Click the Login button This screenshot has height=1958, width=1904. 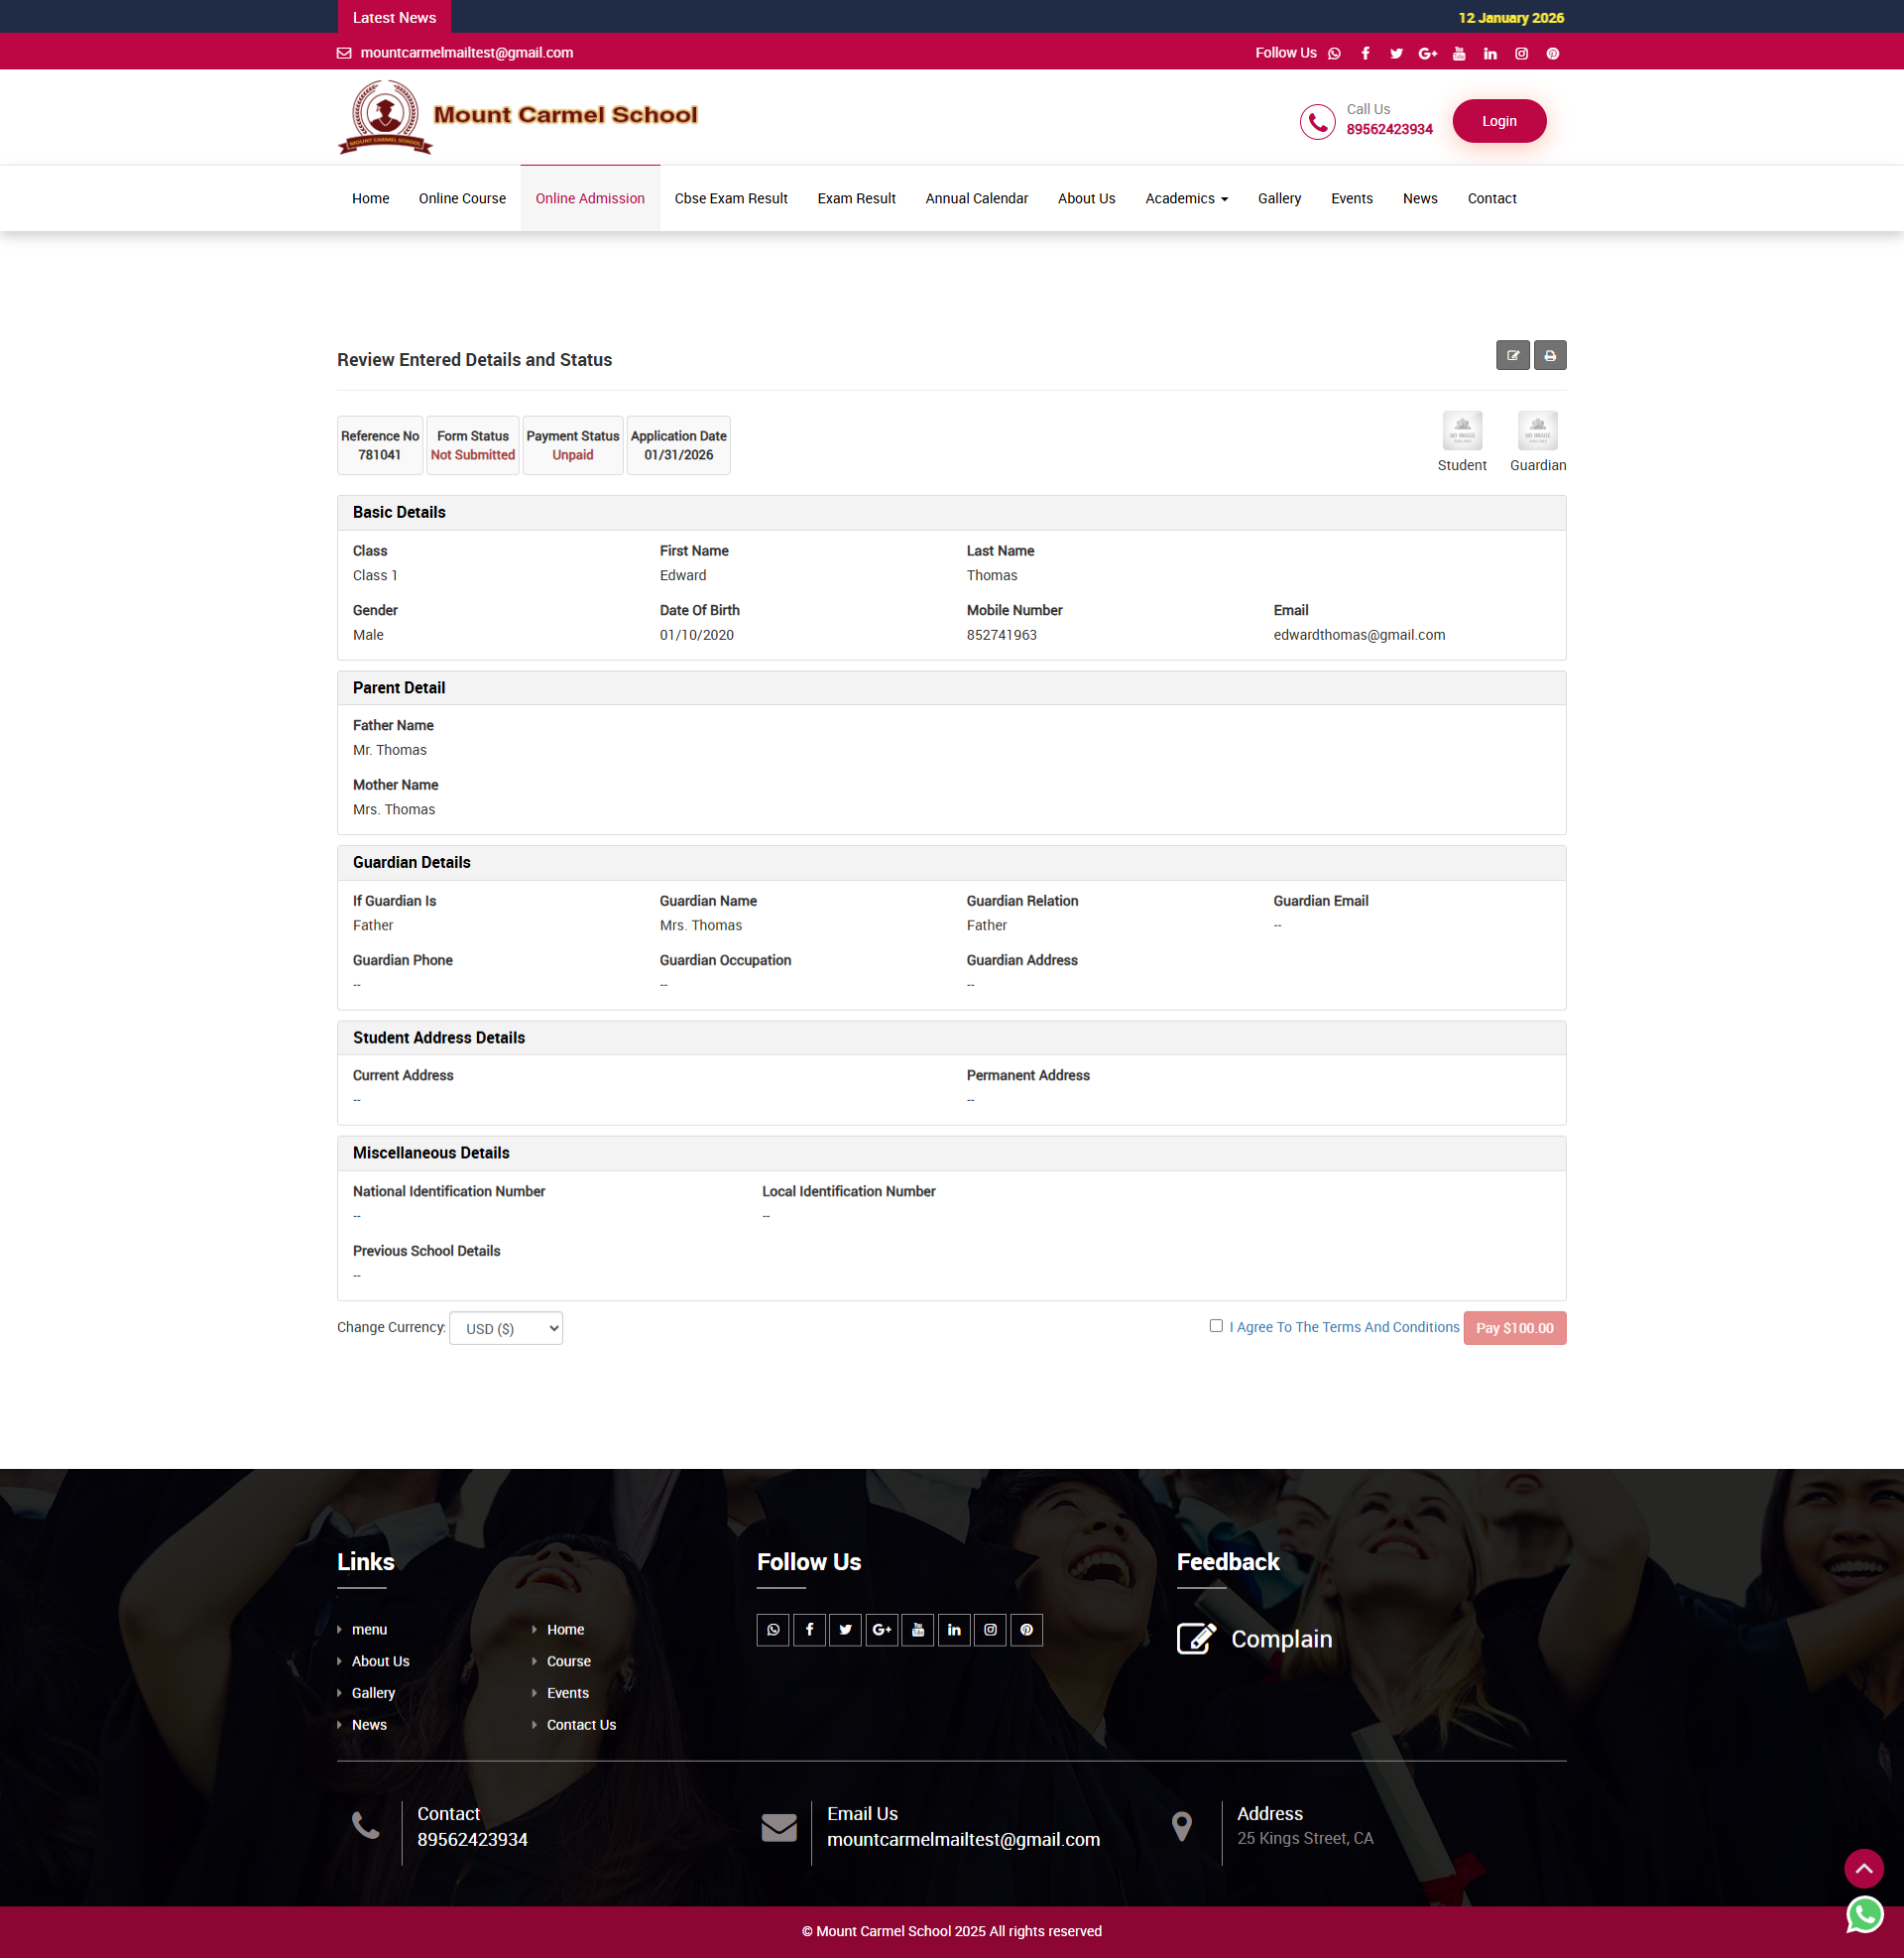1499,120
